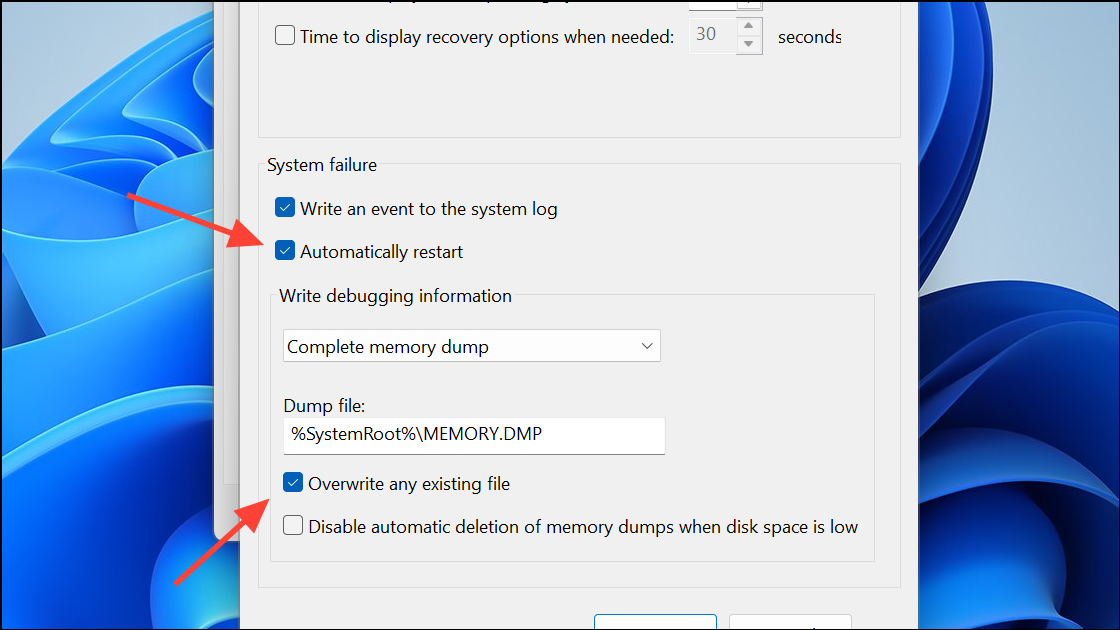
Task: Click the dropdown chevron arrow
Action: pyautogui.click(x=645, y=345)
